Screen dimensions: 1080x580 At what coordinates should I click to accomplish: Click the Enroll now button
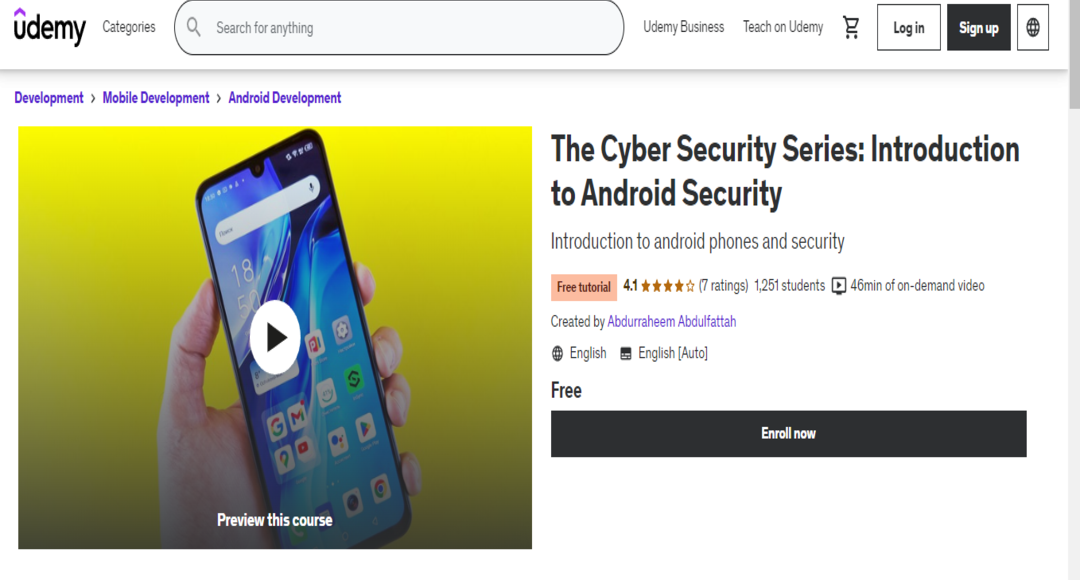point(789,433)
